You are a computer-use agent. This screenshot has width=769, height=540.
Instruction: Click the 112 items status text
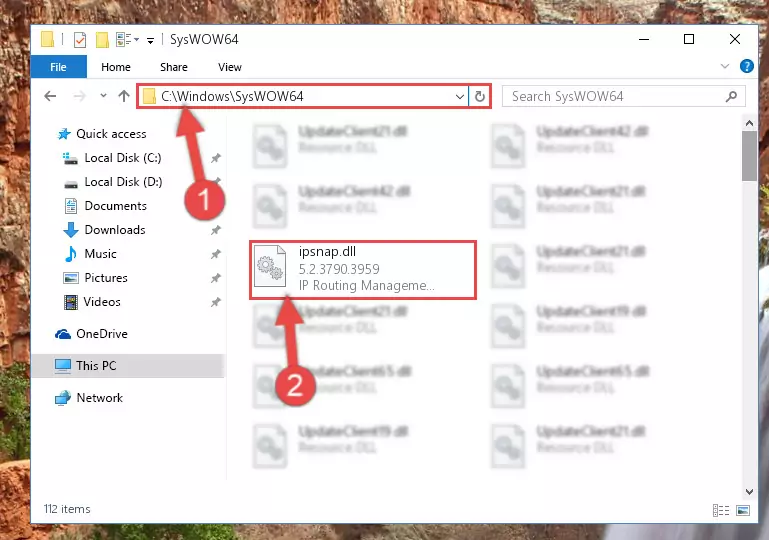pos(67,509)
